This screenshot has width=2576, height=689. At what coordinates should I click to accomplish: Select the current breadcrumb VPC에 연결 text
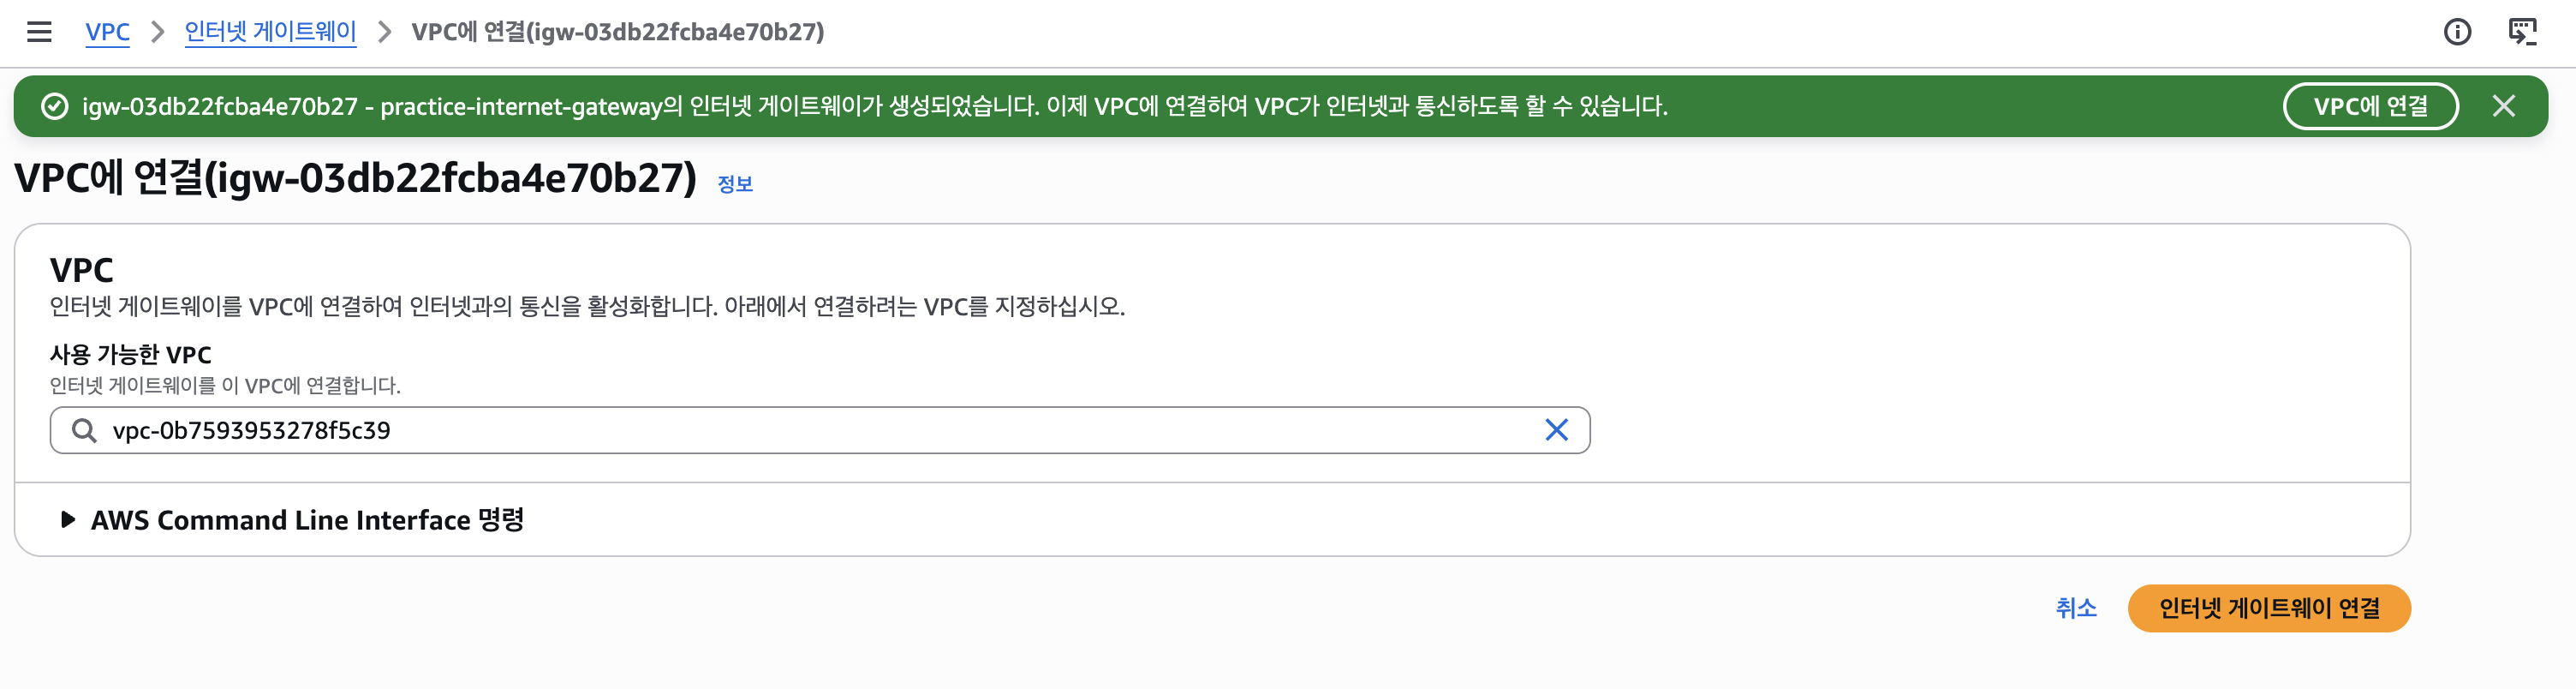pos(618,32)
